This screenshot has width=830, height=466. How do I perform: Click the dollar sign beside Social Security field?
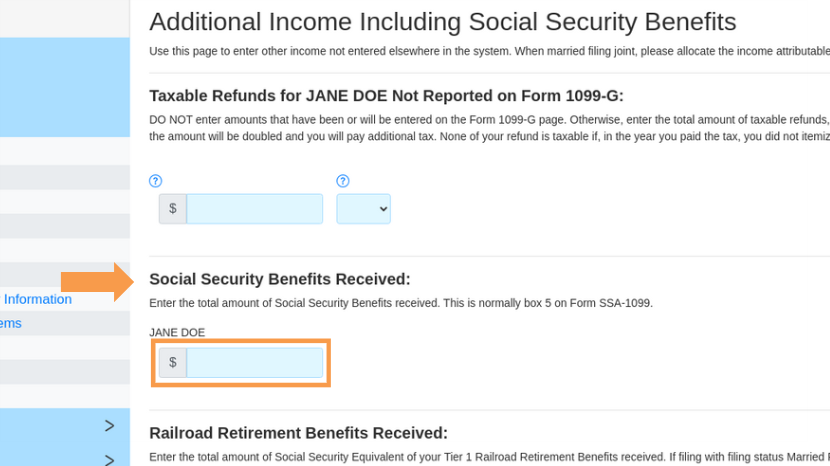coord(173,362)
